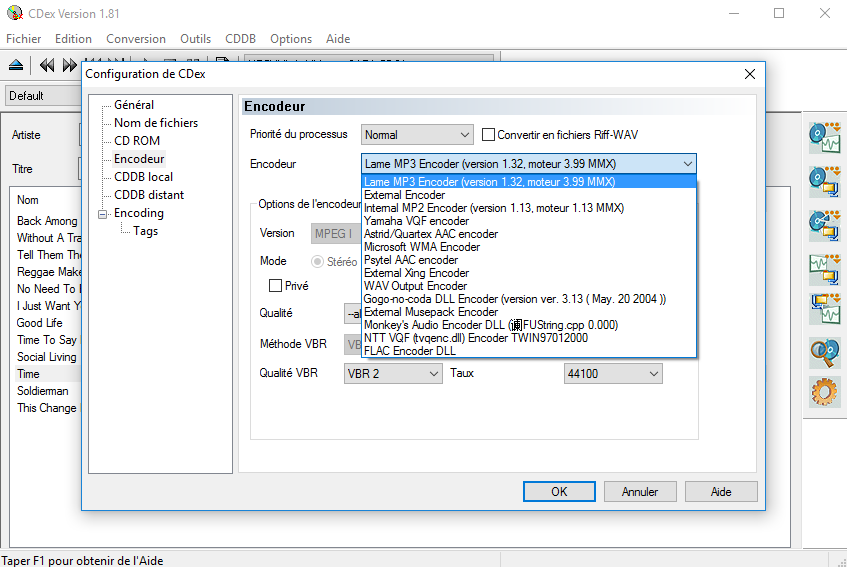Collapse the Encodeur combo box arrow
Image resolution: width=847 pixels, height=567 pixels.
click(687, 164)
